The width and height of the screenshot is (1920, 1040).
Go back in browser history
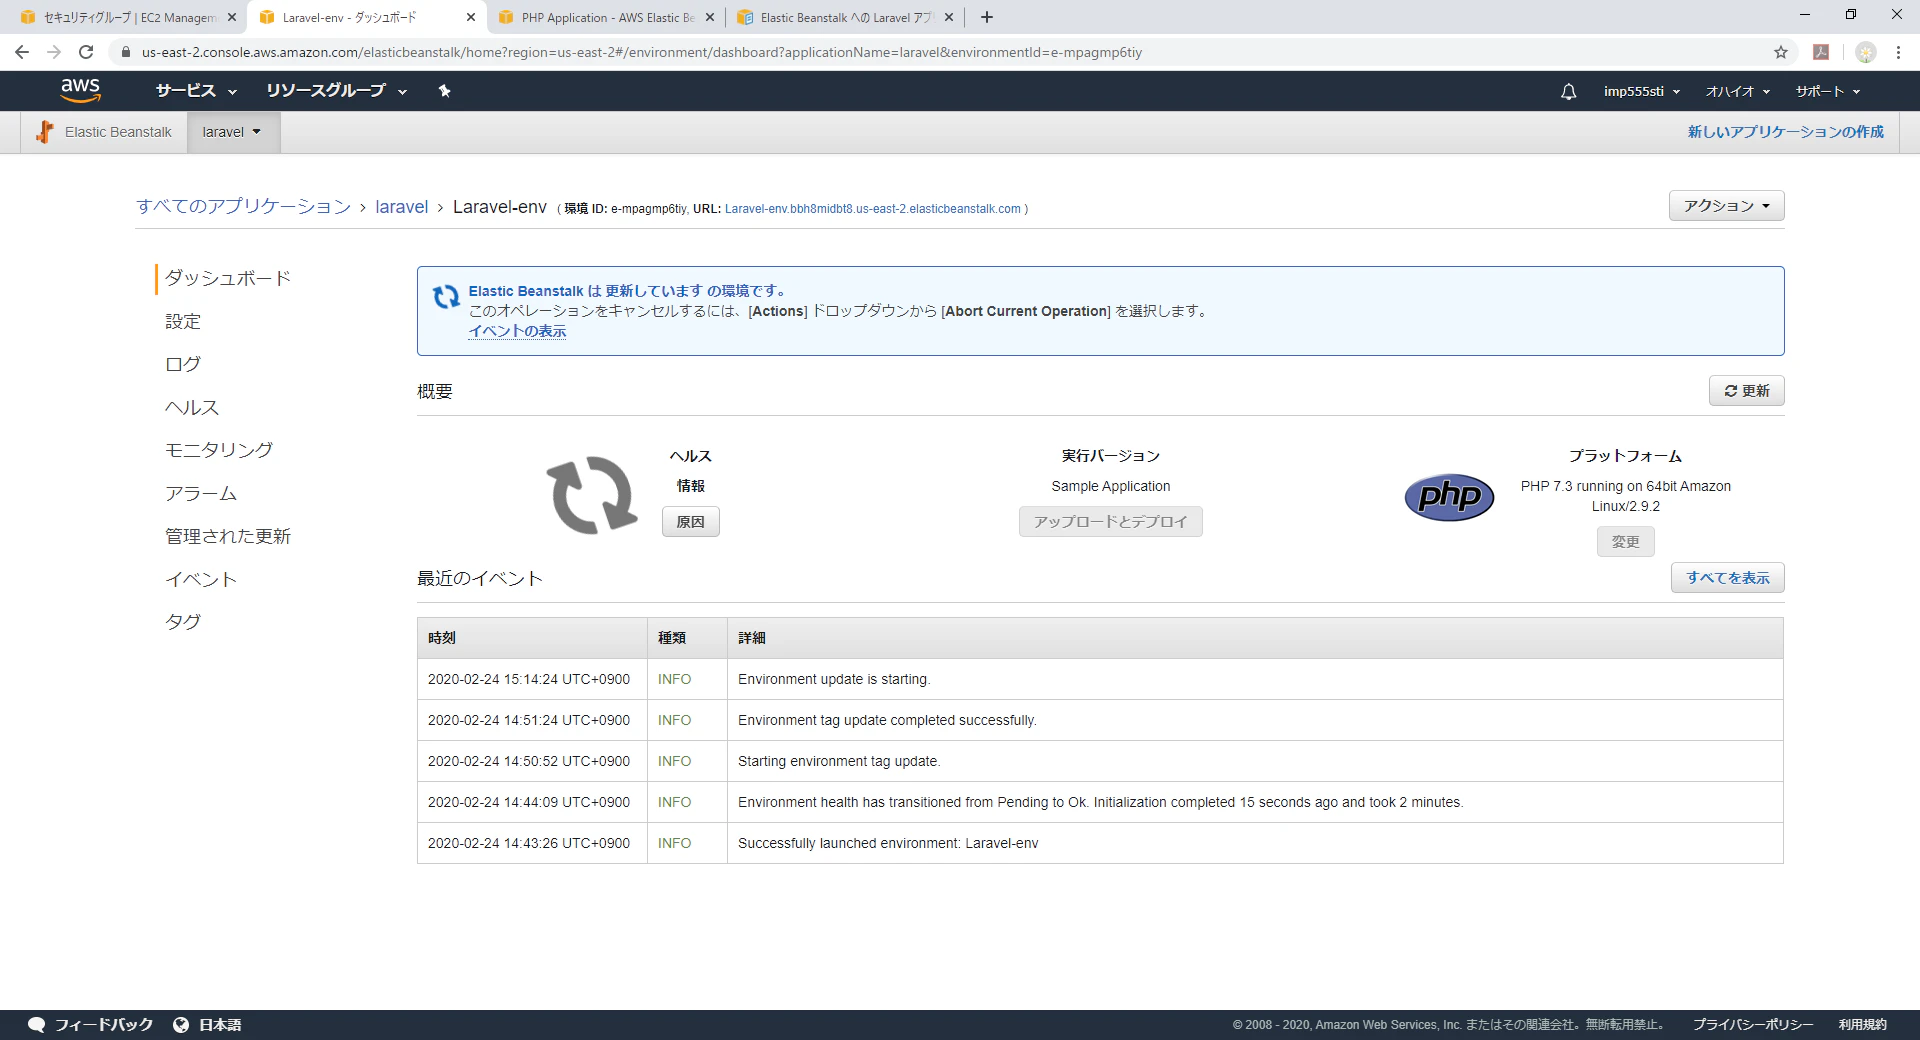22,52
